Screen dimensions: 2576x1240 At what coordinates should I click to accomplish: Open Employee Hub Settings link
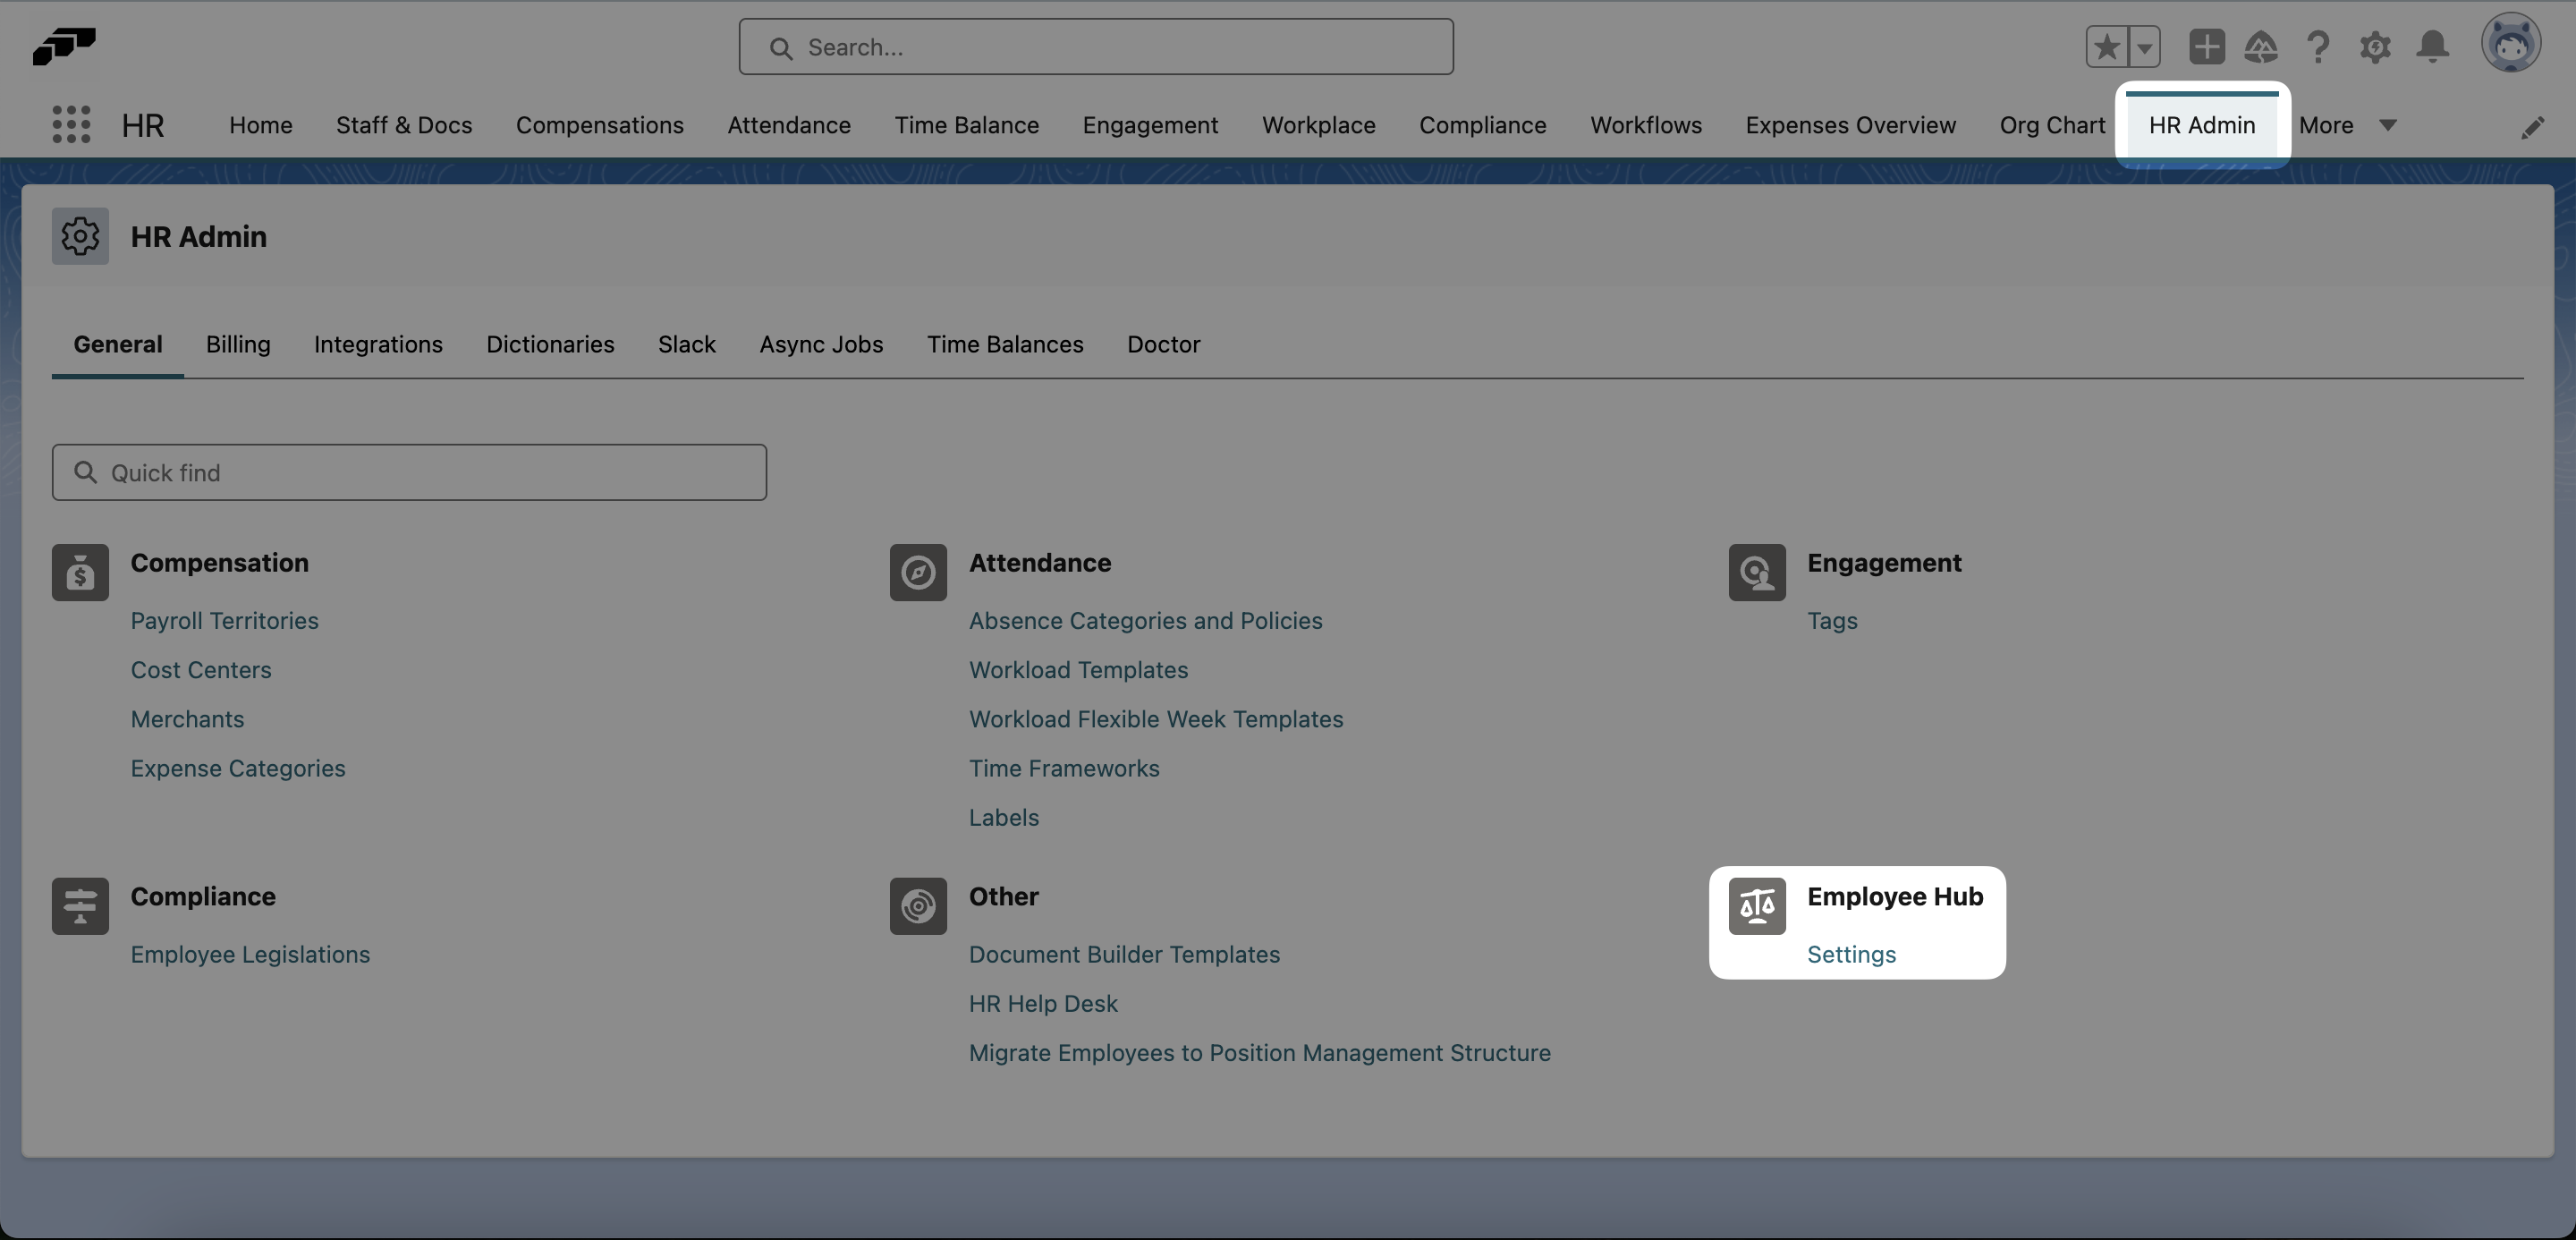[1851, 955]
